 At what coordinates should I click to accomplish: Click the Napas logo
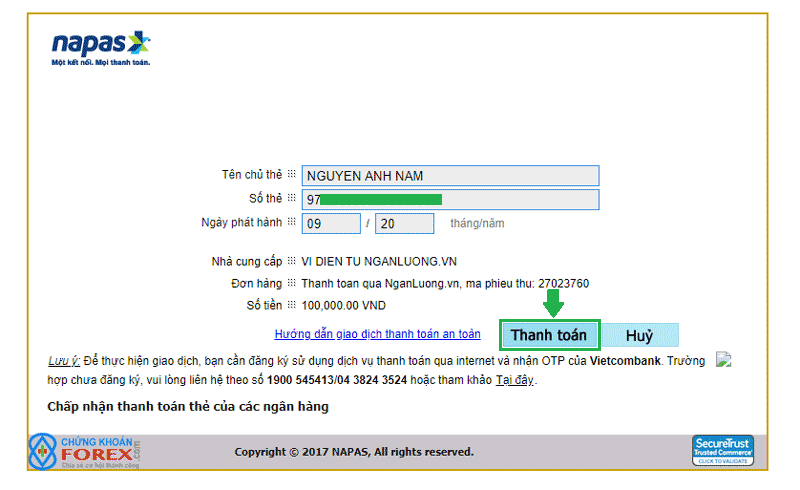point(101,48)
